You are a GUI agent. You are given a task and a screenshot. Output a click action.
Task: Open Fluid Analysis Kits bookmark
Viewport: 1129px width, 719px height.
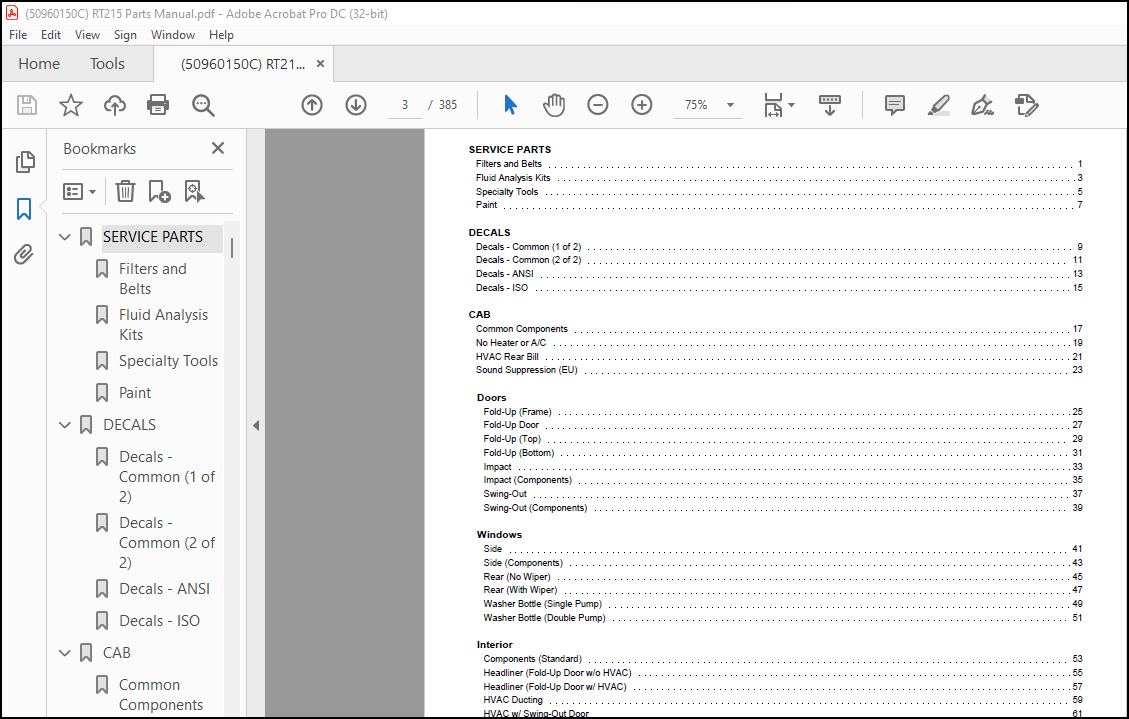click(x=163, y=325)
